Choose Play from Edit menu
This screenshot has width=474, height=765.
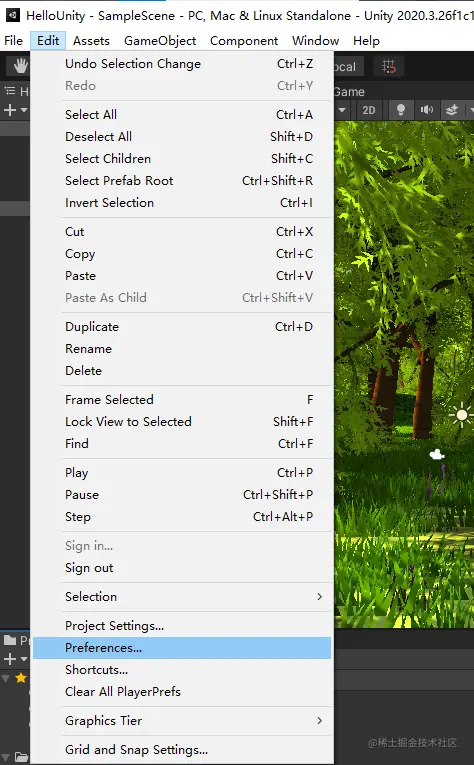[x=182, y=472]
